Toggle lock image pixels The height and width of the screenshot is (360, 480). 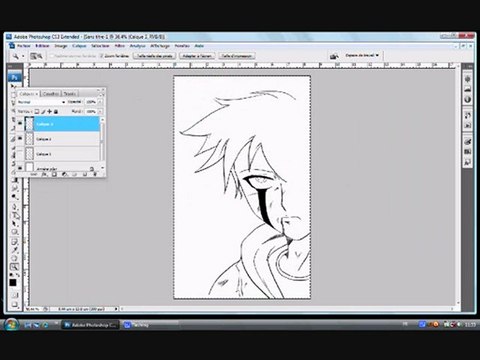[43, 111]
